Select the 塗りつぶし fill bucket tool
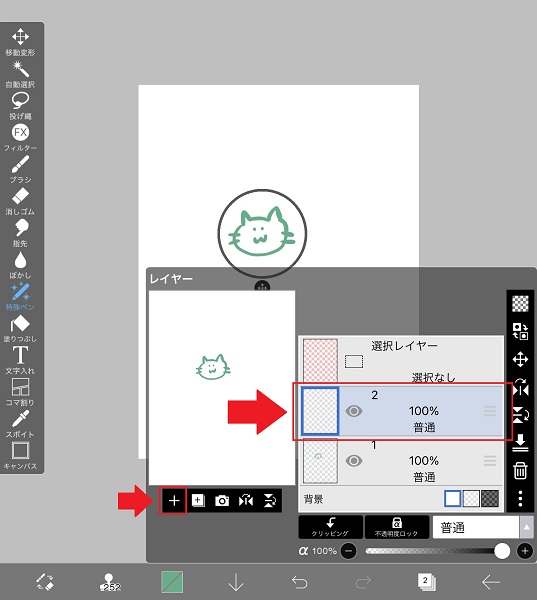 click(20, 328)
